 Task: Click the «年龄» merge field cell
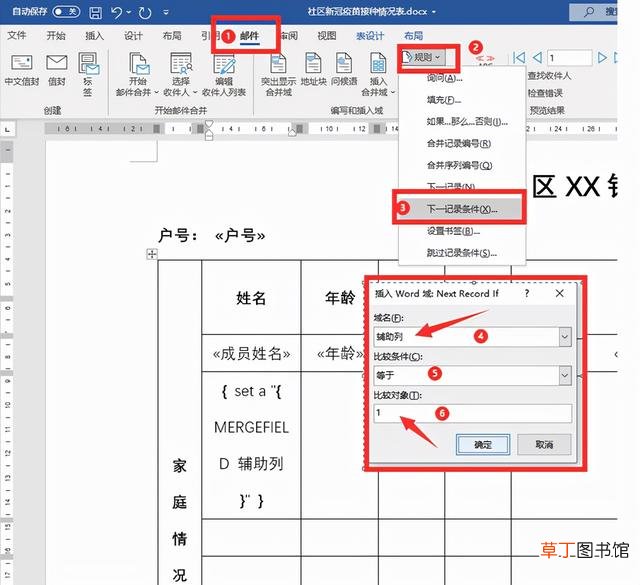pos(340,354)
